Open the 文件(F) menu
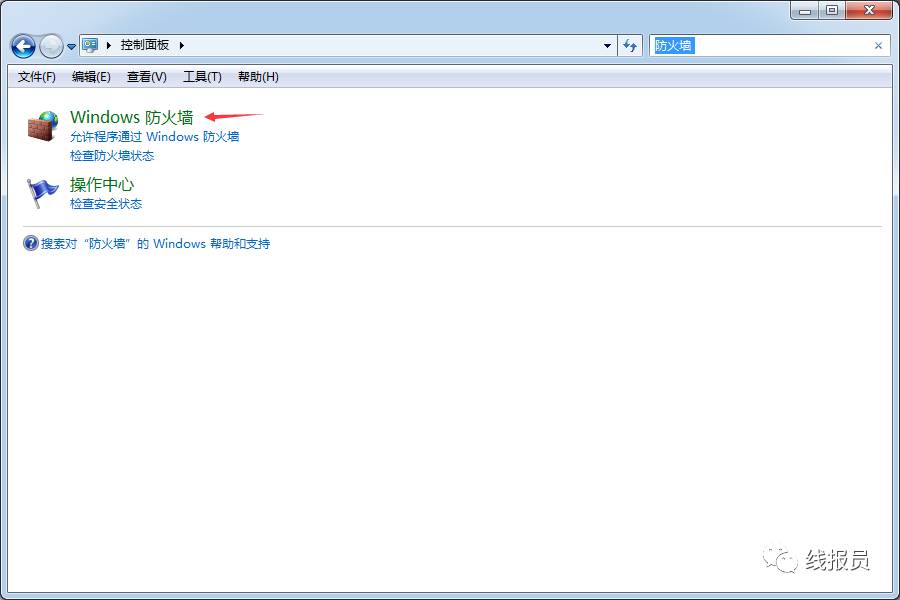Viewport: 900px width, 600px height. tap(36, 77)
